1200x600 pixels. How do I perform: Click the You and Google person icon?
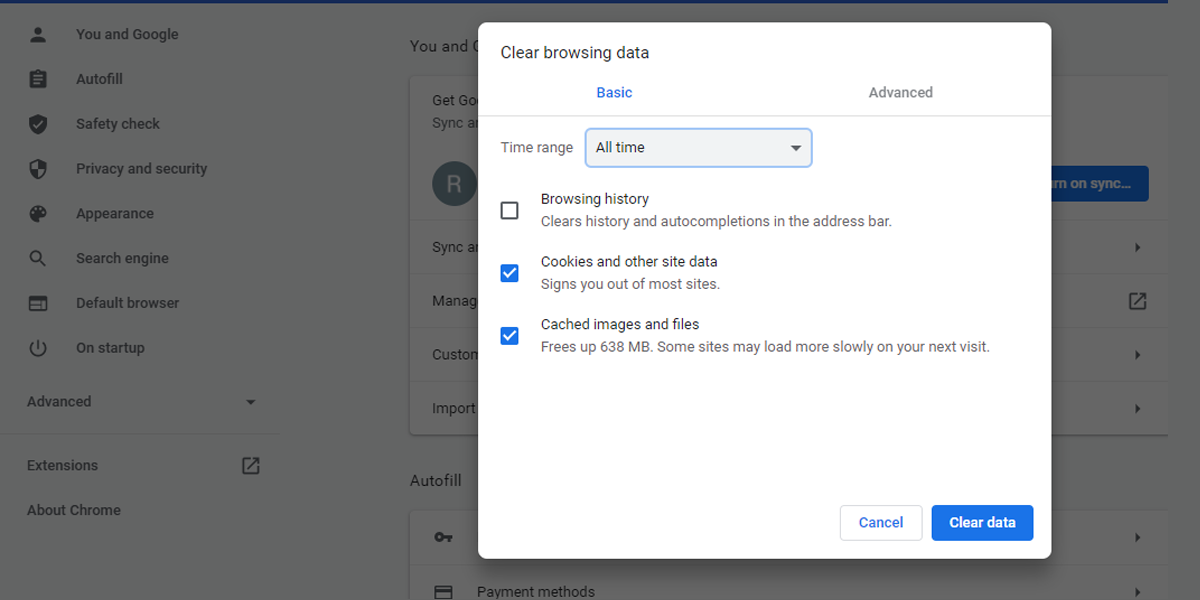click(38, 35)
